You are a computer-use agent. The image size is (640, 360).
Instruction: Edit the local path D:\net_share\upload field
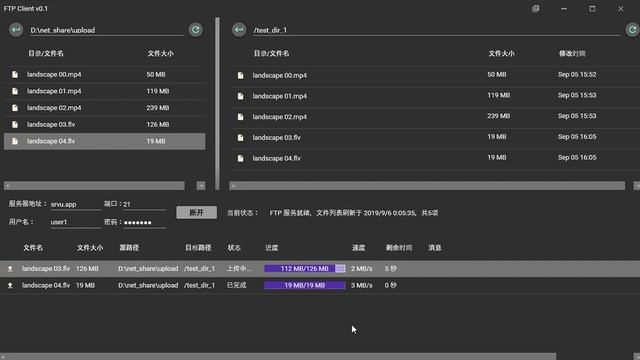point(107,30)
